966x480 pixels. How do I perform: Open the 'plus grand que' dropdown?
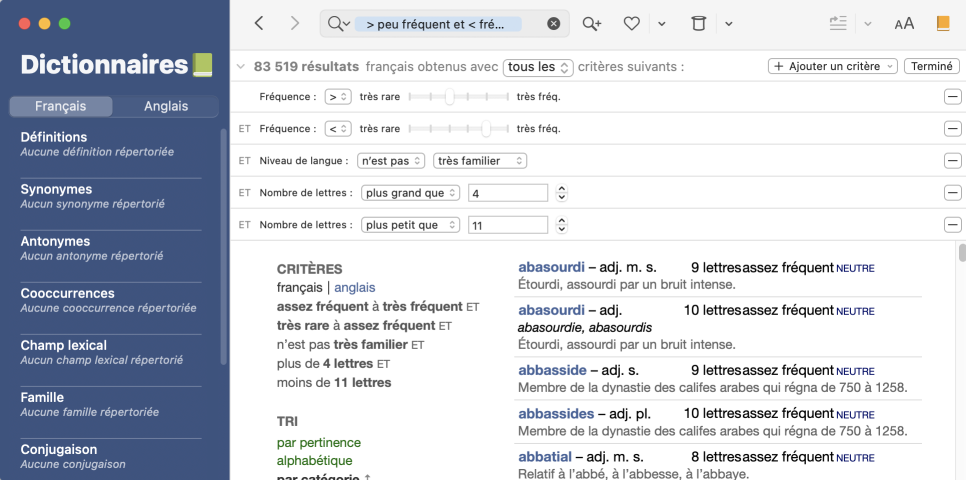[410, 193]
